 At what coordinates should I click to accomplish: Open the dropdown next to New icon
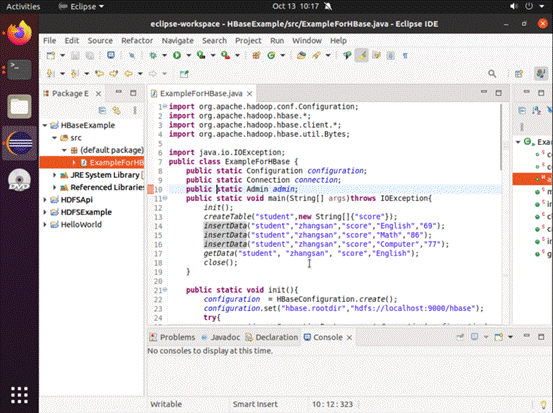tap(62, 55)
